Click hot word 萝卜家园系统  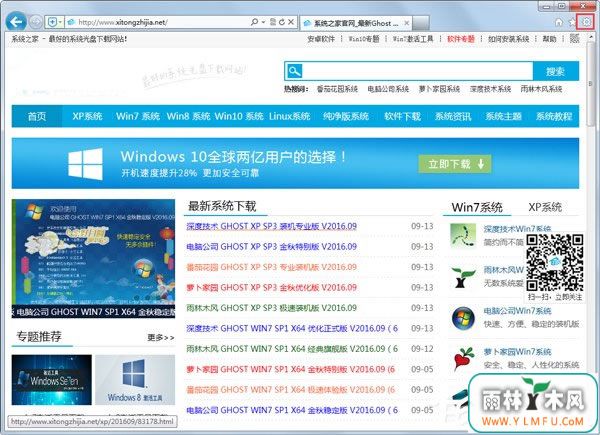point(439,89)
